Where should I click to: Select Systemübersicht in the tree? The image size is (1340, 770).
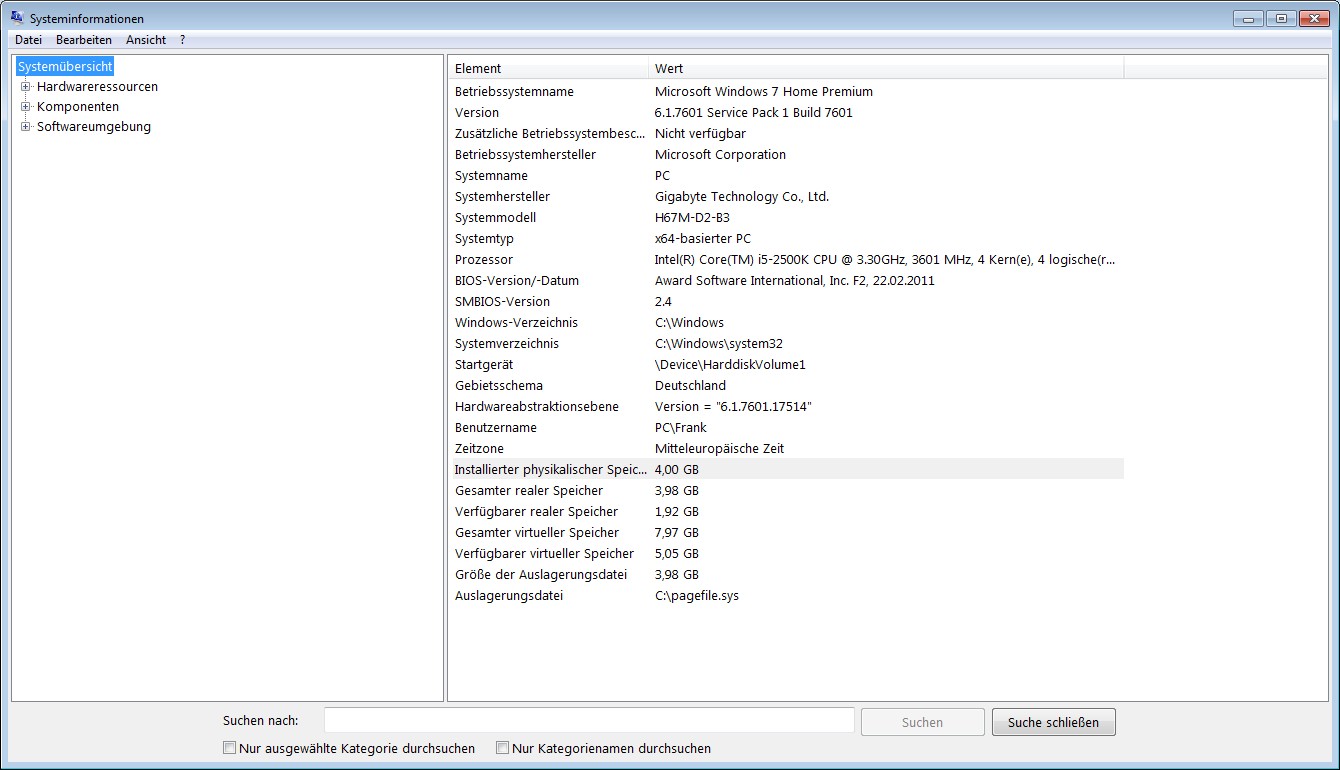click(65, 66)
